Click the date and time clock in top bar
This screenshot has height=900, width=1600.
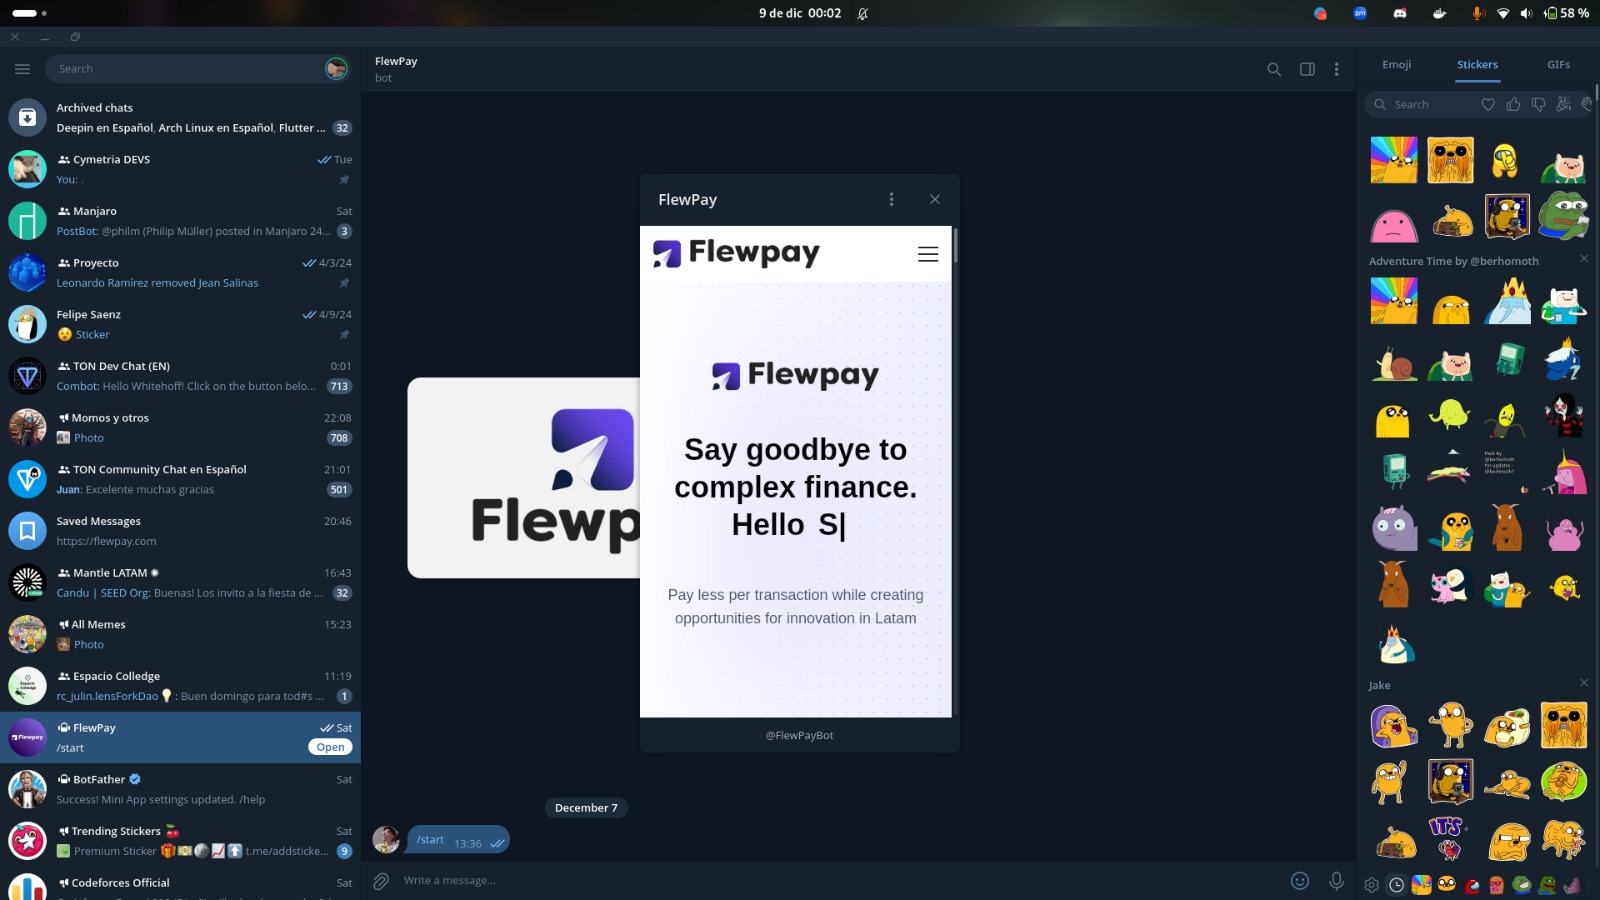coord(799,13)
